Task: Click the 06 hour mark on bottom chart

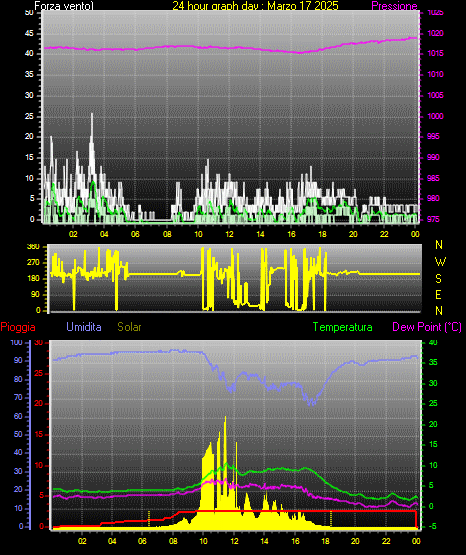Action: point(142,541)
